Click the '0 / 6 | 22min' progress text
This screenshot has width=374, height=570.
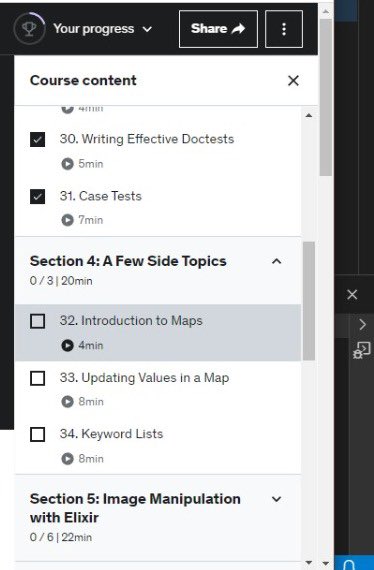click(61, 537)
